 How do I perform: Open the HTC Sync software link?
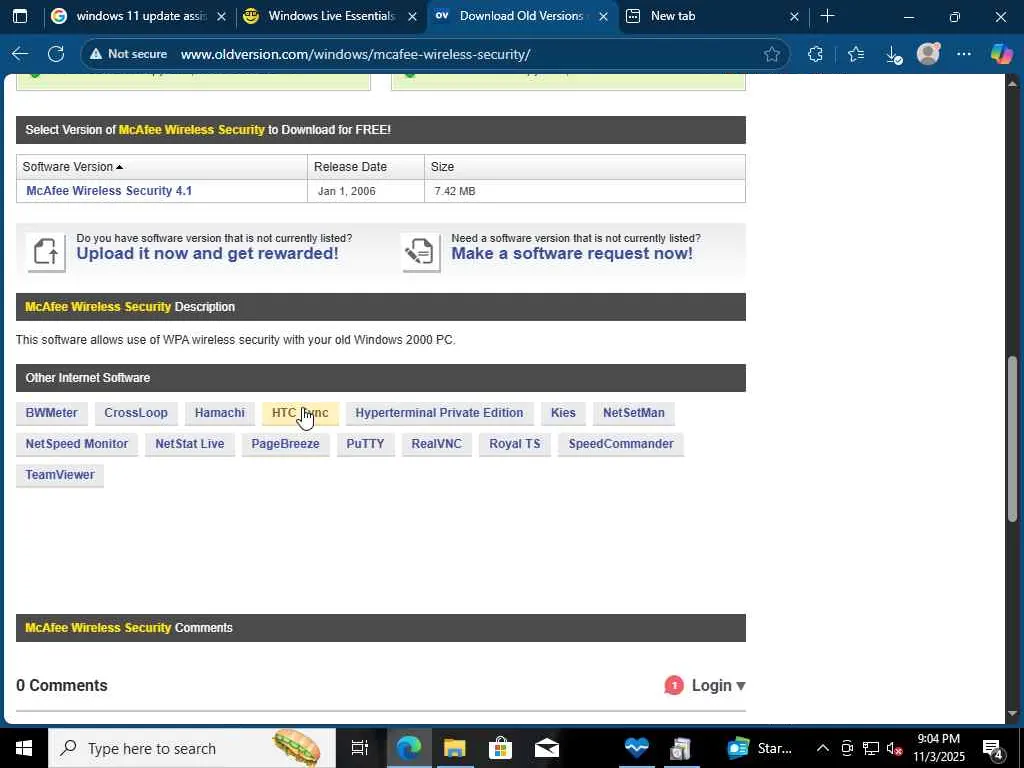pyautogui.click(x=300, y=413)
